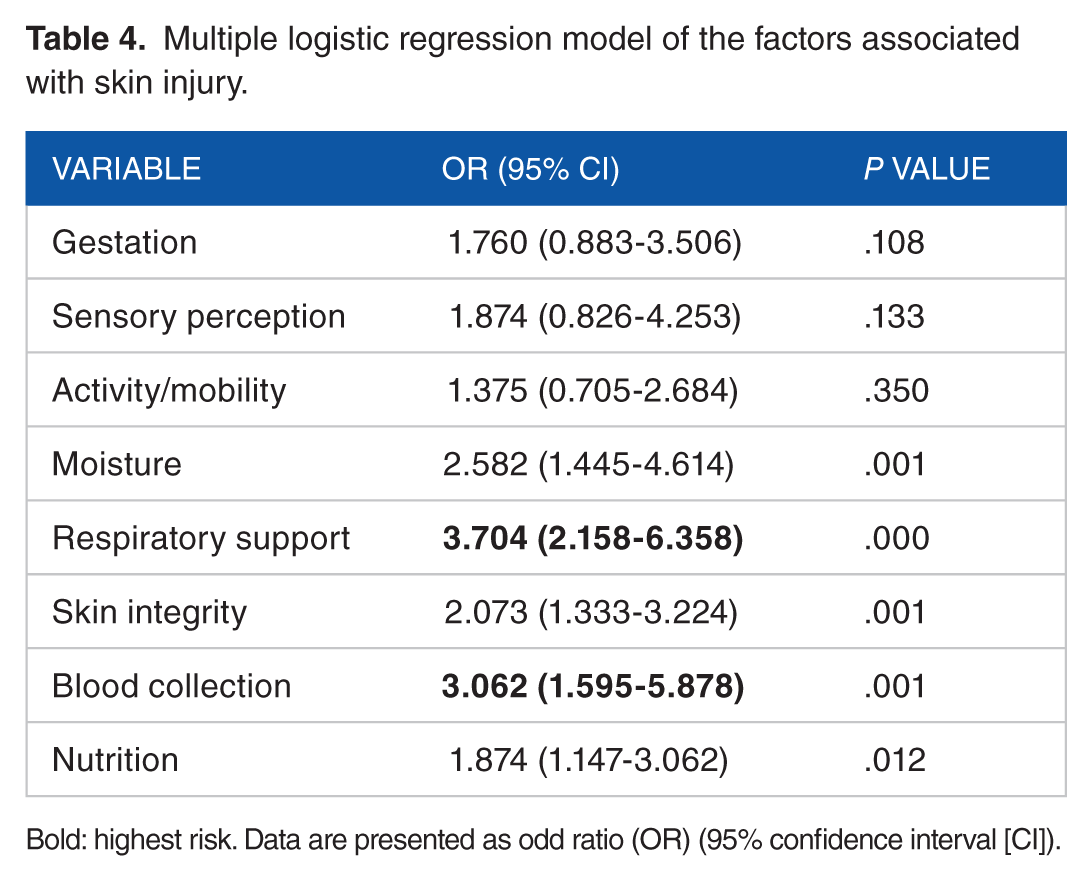Click the .108 P value cell
Viewport: 1092px width, 881px height.
pos(894,243)
